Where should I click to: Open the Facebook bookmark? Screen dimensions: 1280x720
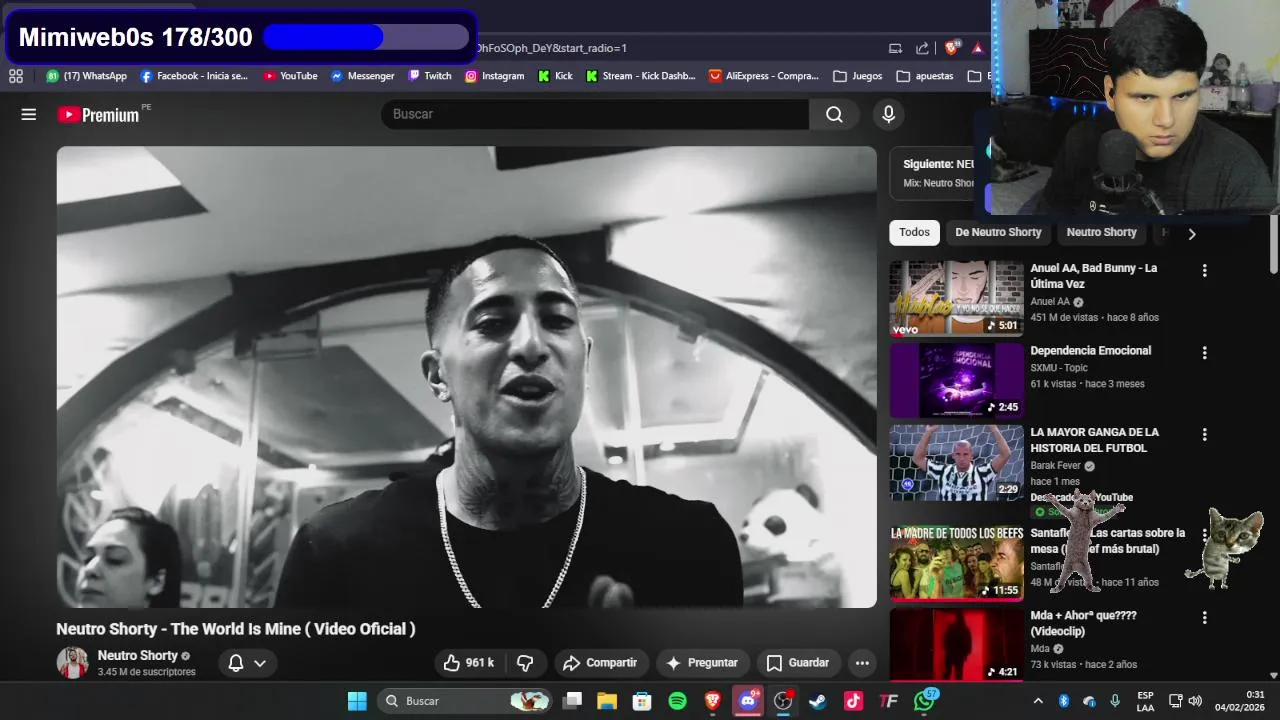pos(194,76)
